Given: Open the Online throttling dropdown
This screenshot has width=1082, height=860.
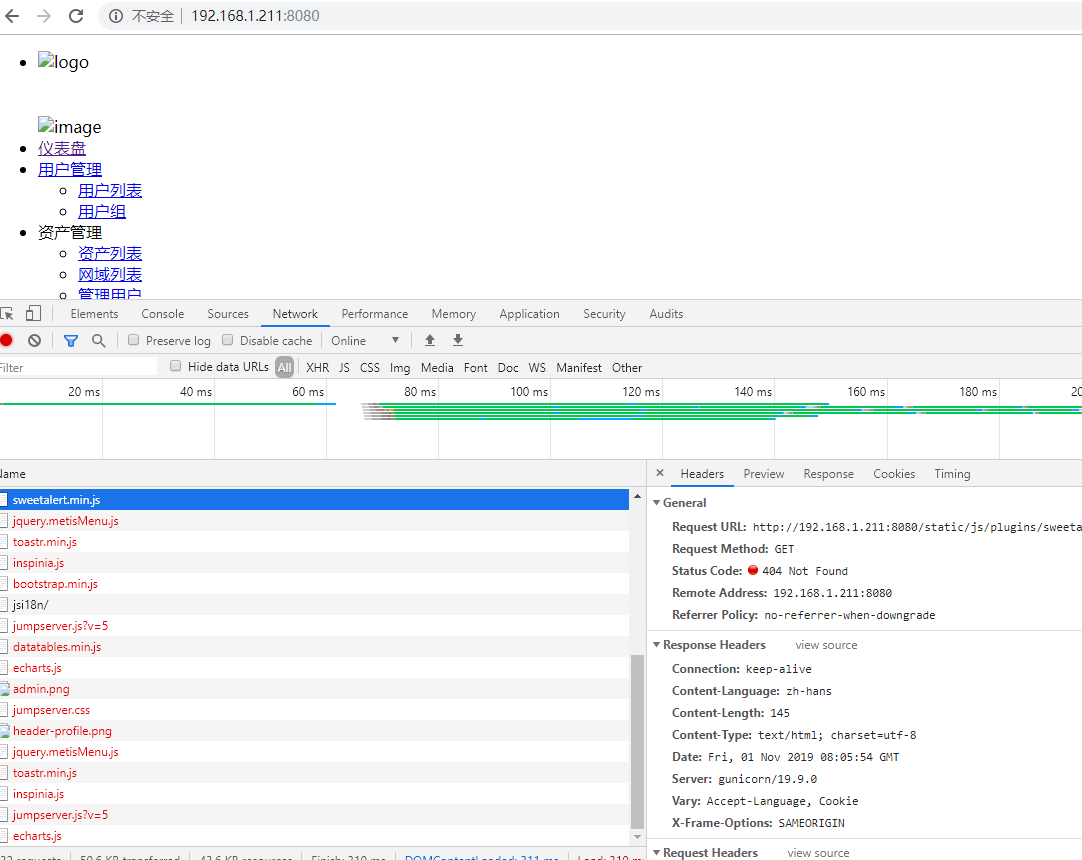Looking at the screenshot, I should tap(365, 340).
